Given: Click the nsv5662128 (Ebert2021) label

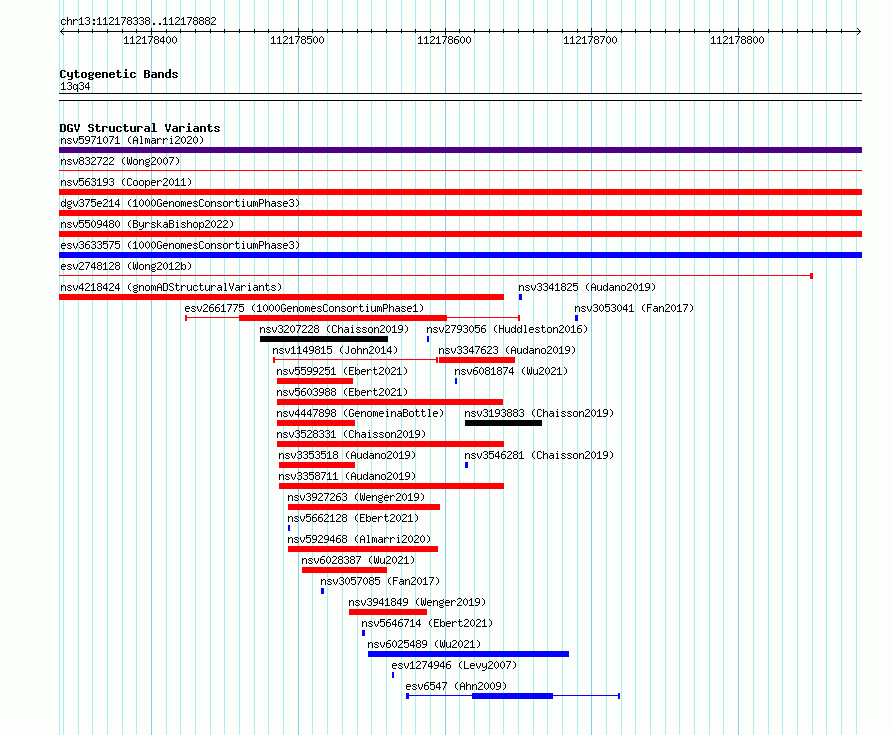Looking at the screenshot, I should [353, 518].
